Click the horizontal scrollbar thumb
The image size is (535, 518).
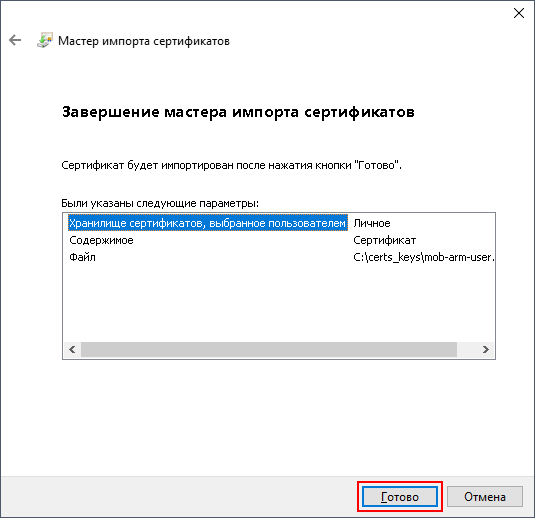[x=269, y=349]
